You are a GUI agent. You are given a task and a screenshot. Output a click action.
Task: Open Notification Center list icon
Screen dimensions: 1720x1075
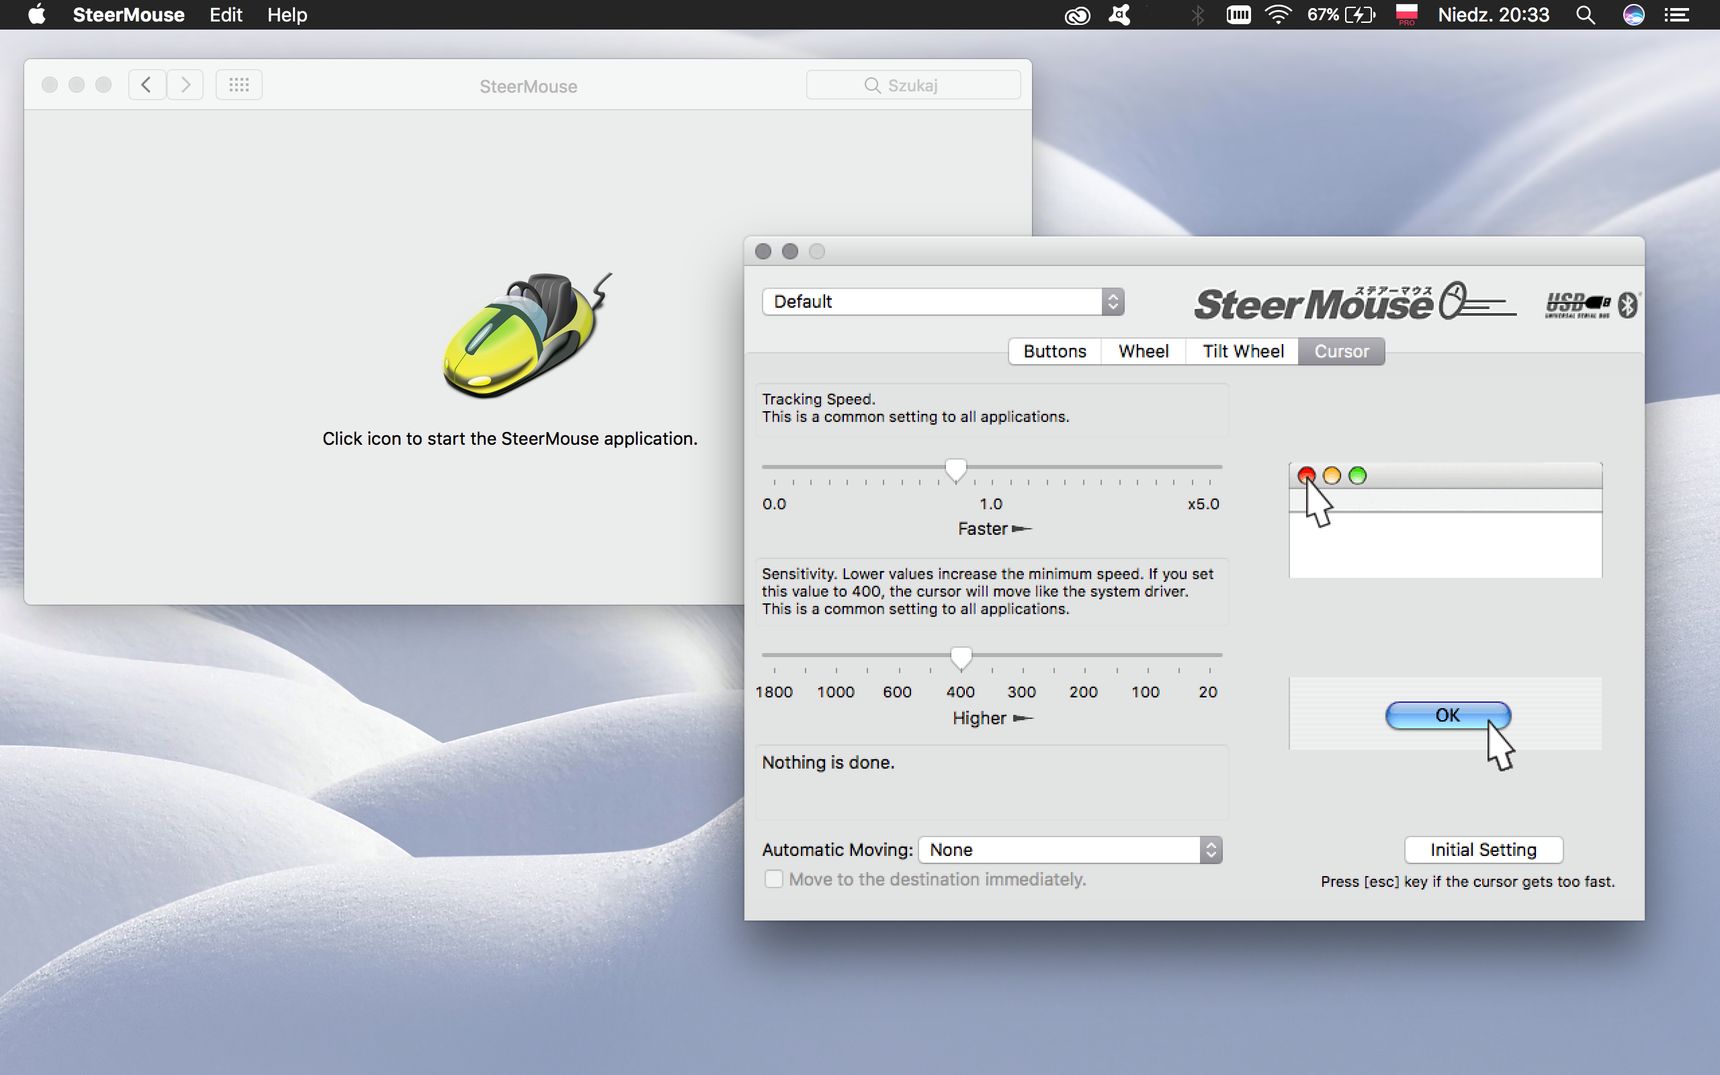click(x=1677, y=15)
